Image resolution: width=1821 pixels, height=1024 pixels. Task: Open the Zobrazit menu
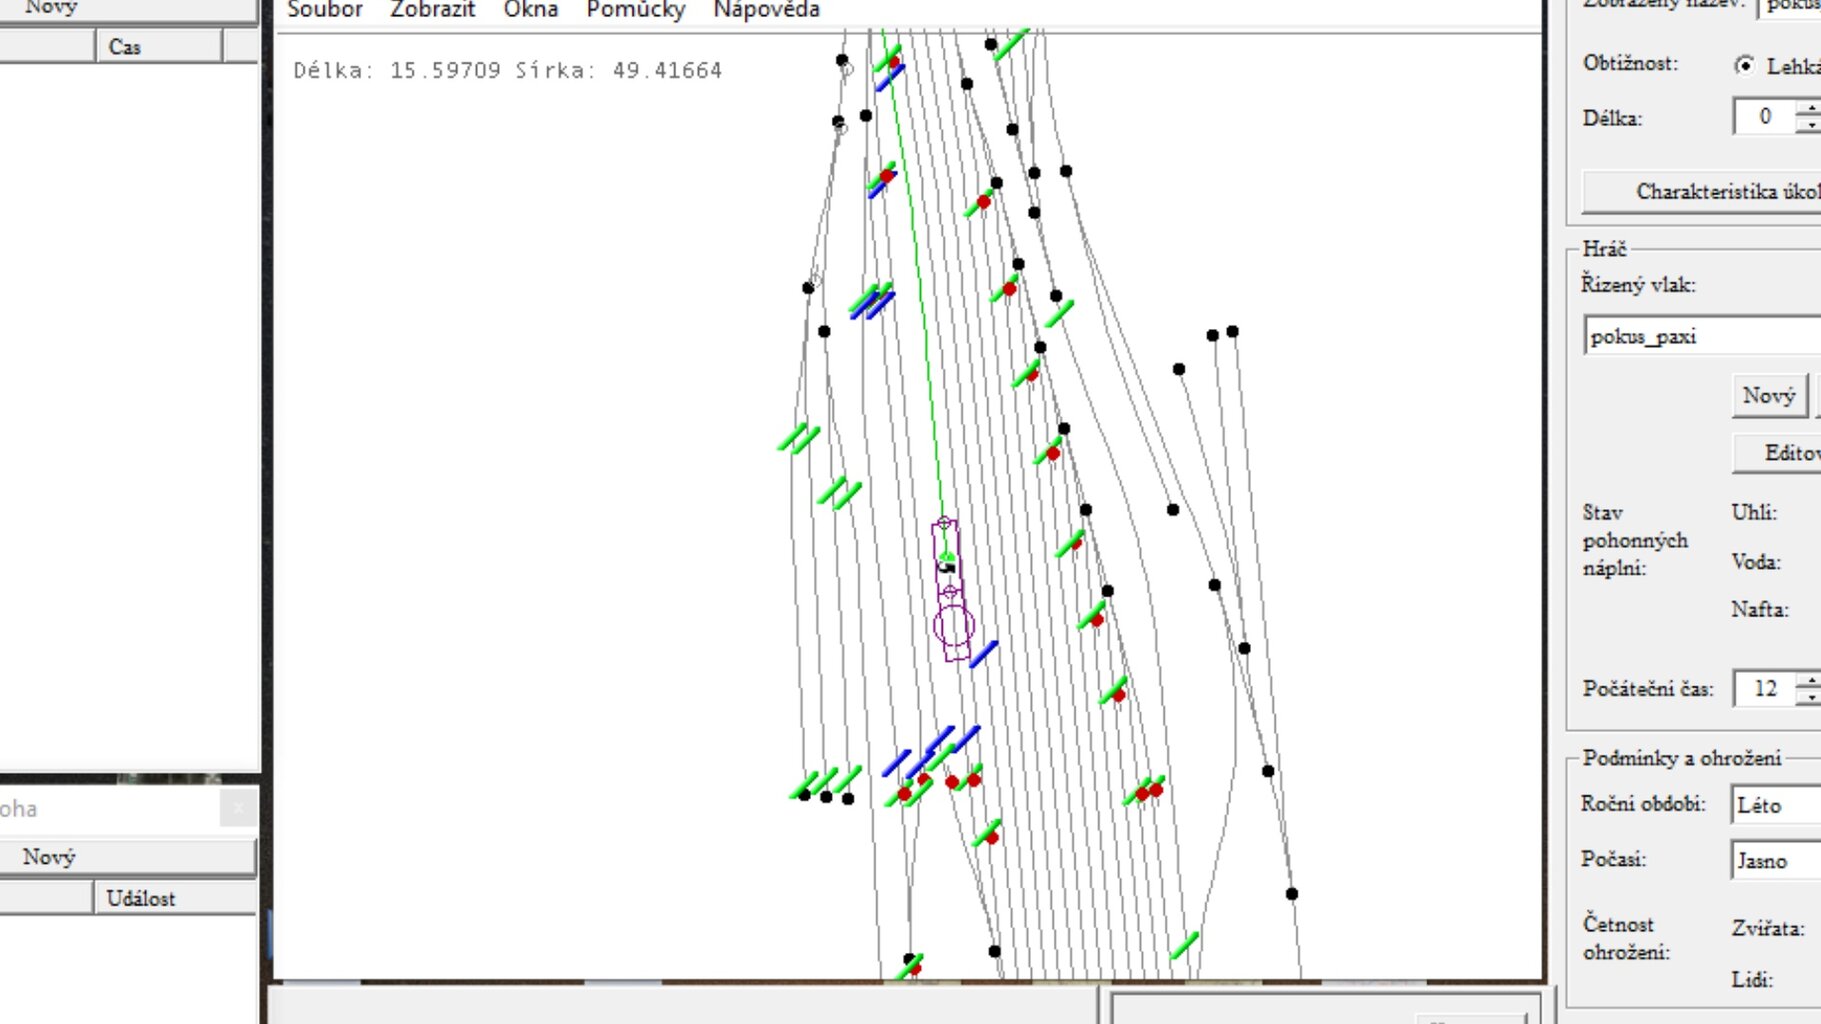pyautogui.click(x=432, y=10)
